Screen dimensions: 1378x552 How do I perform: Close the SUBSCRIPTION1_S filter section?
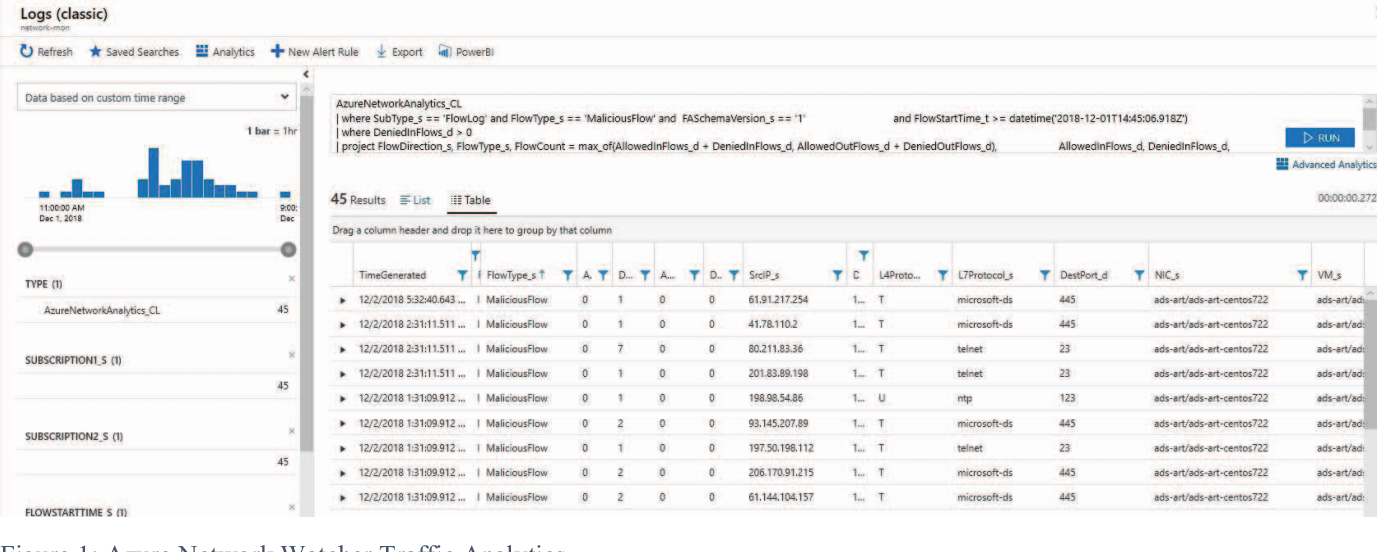click(x=291, y=355)
